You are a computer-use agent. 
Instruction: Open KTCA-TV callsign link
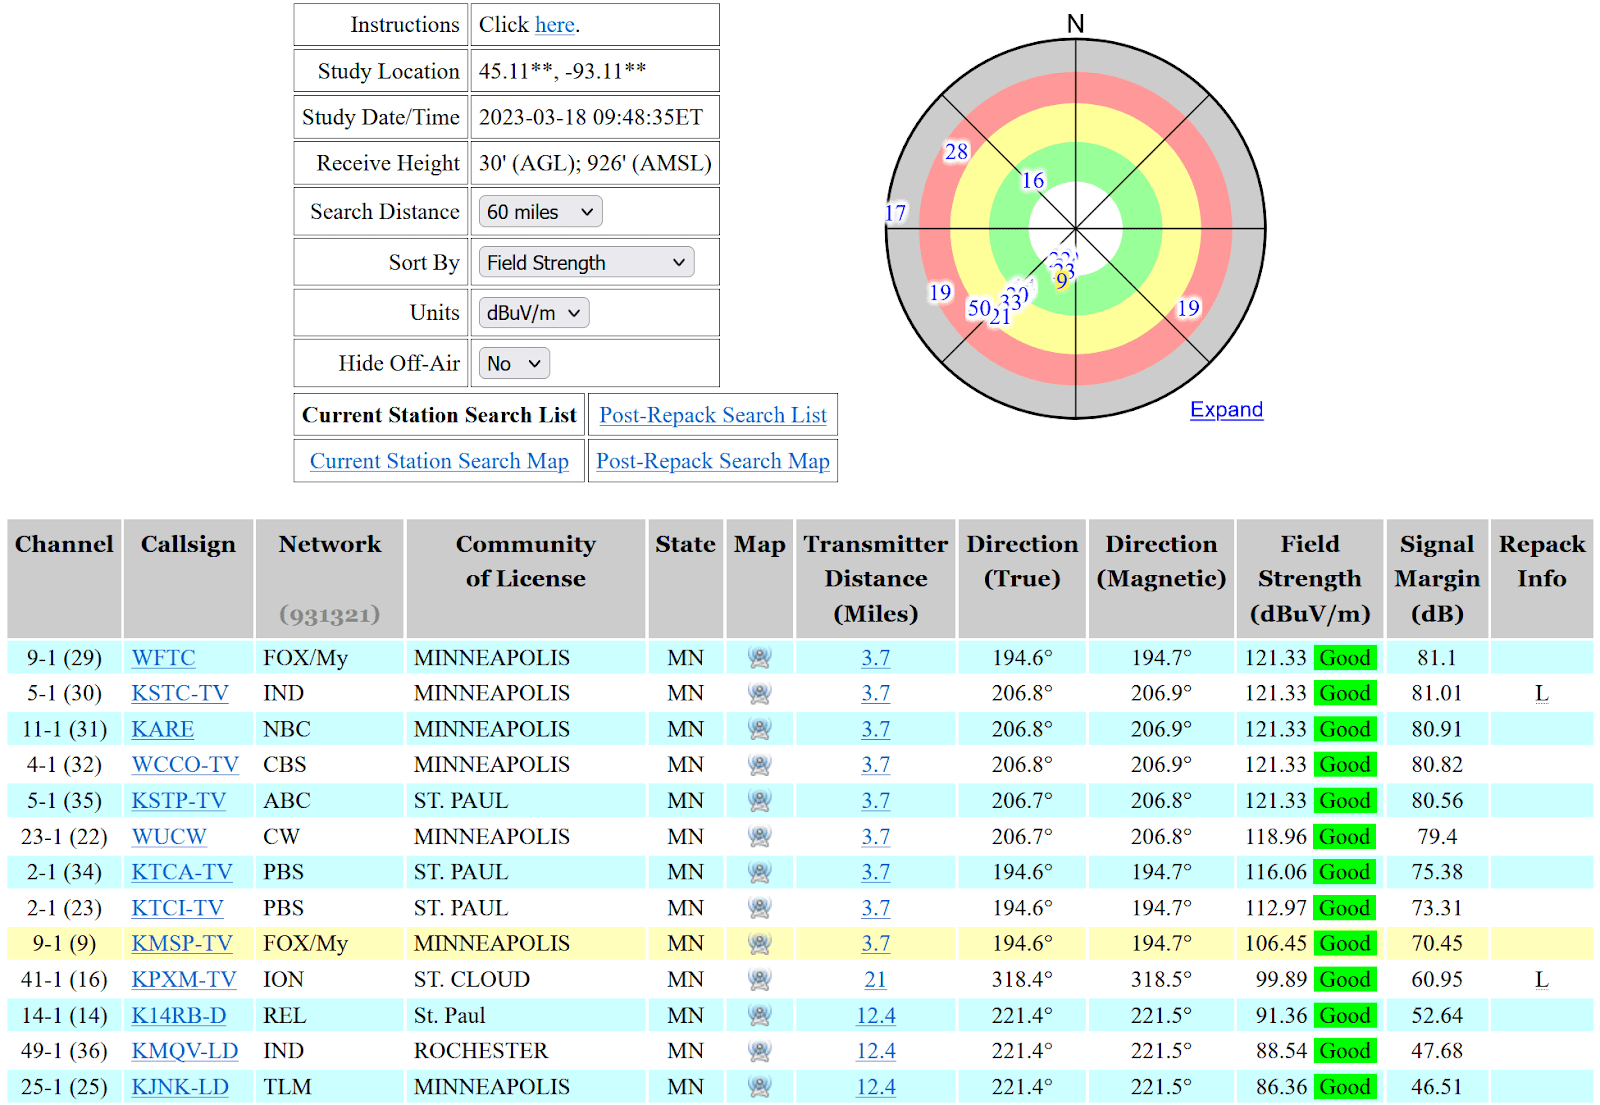point(182,872)
